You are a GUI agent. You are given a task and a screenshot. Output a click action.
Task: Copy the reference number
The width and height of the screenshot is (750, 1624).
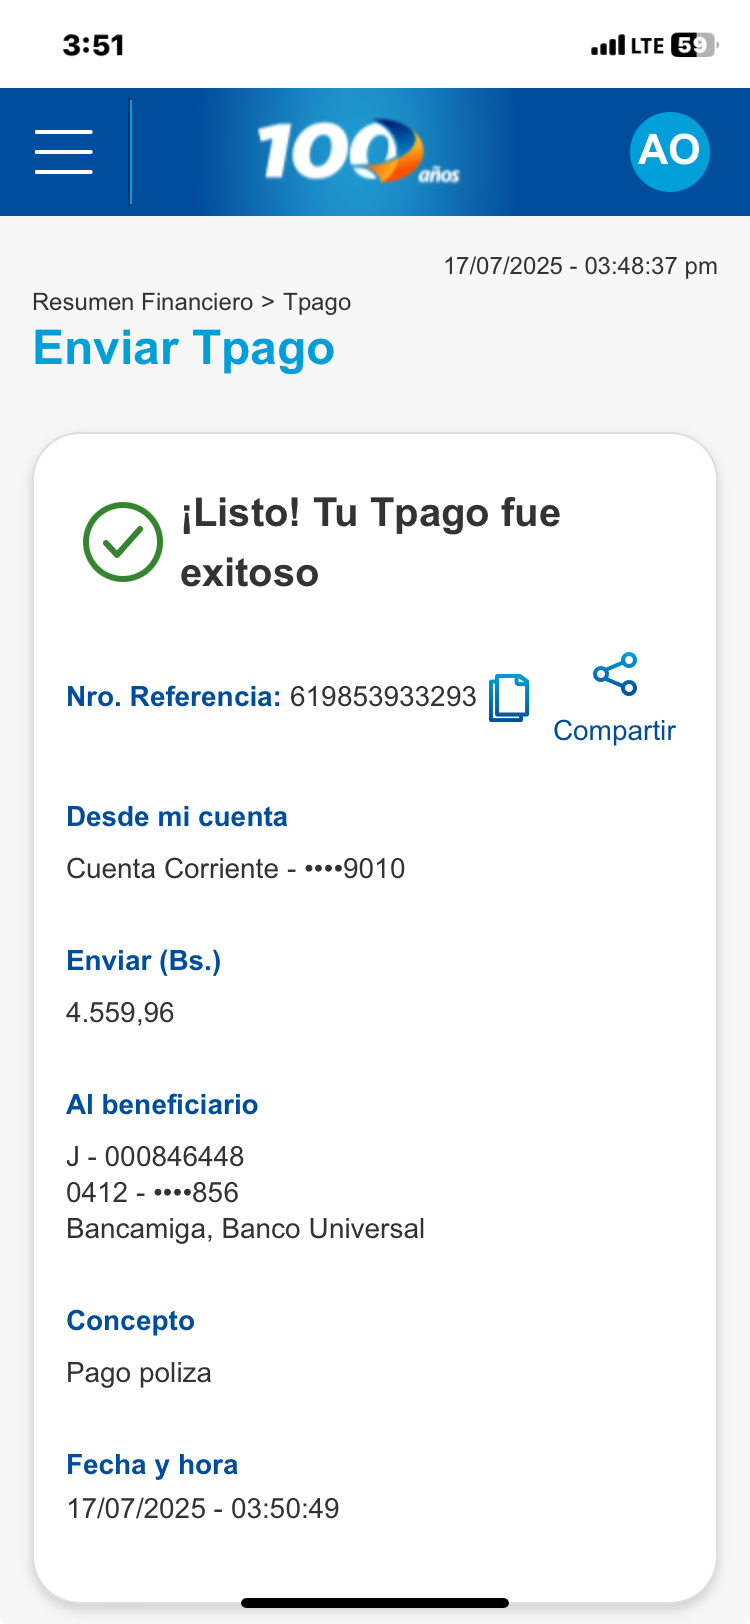[509, 698]
